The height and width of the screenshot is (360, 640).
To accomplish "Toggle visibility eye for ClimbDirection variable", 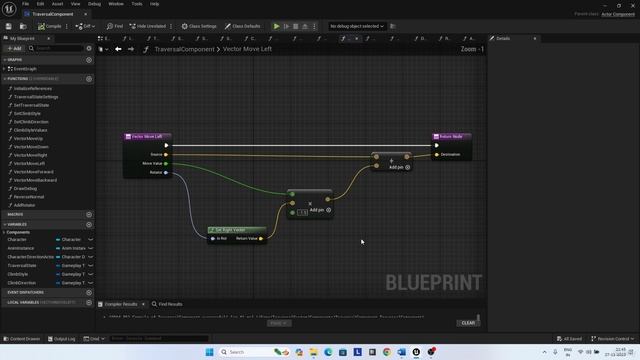I will click(x=91, y=283).
